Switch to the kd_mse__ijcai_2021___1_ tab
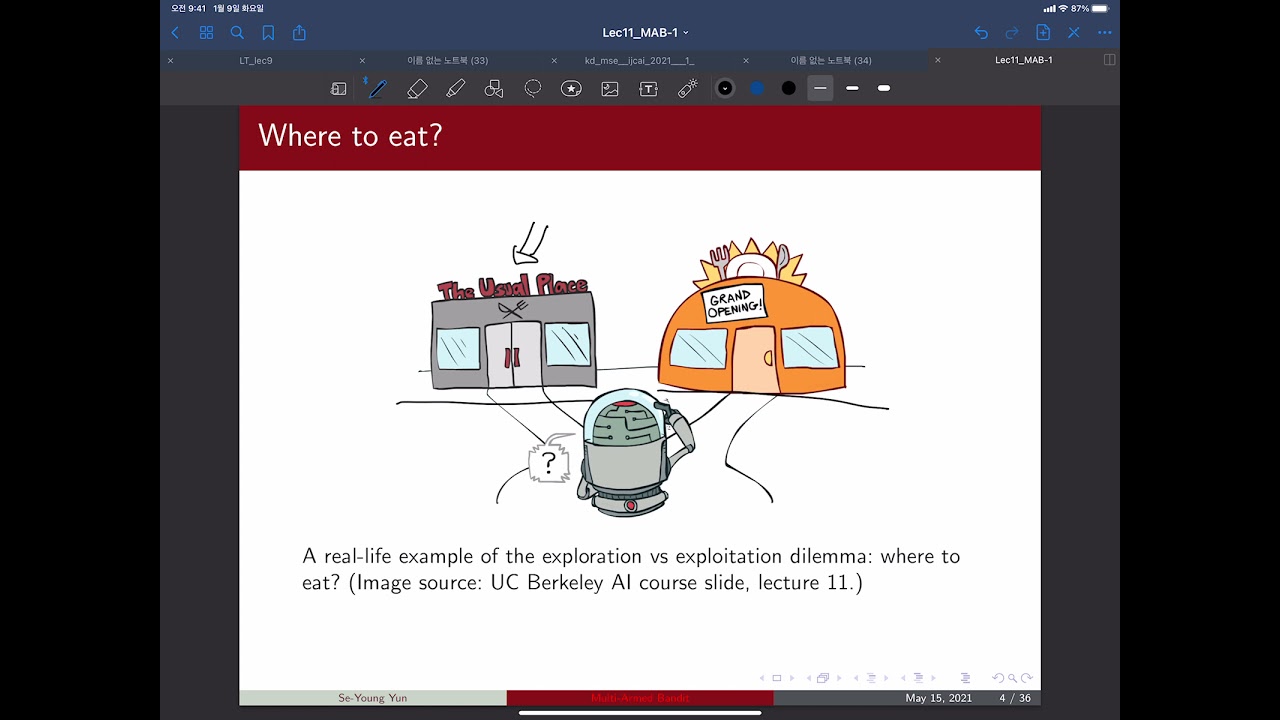The image size is (1280, 720). tap(639, 60)
